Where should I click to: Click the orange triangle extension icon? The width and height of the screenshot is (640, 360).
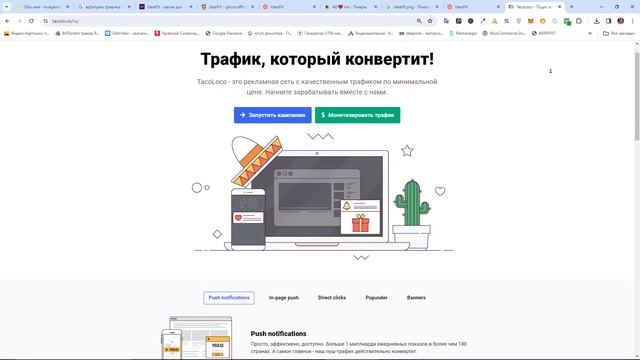(x=494, y=21)
